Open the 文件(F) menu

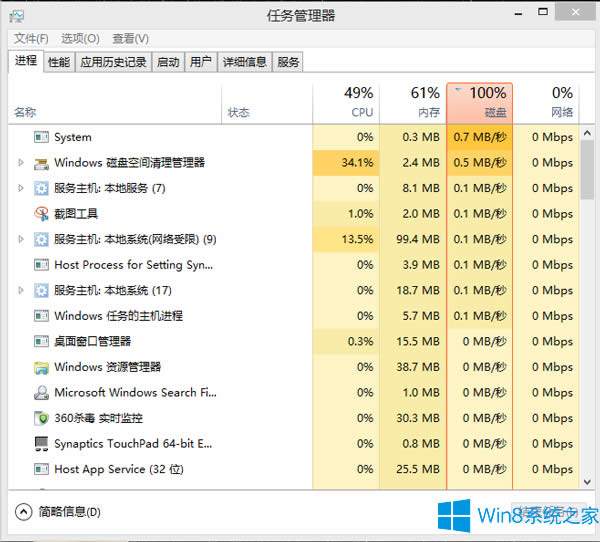[31, 38]
